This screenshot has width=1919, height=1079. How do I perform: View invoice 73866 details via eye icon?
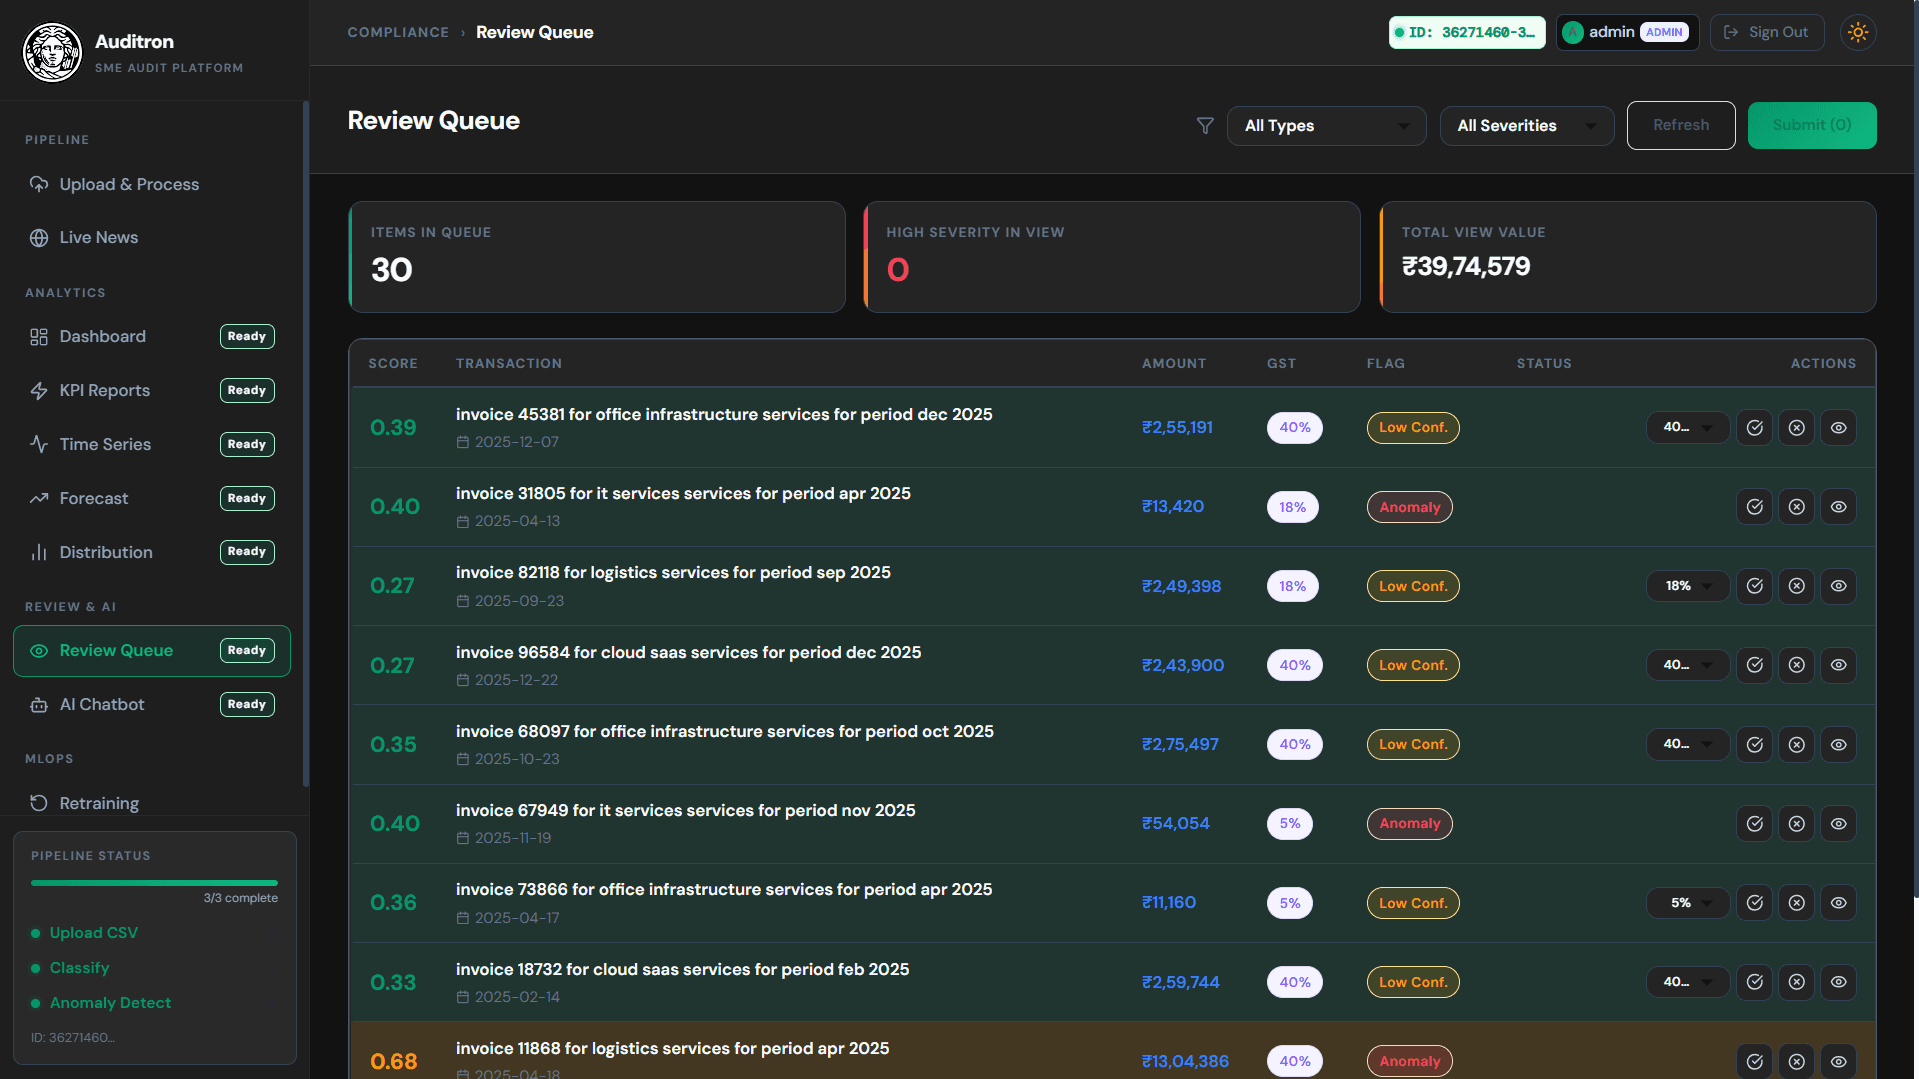coord(1838,903)
